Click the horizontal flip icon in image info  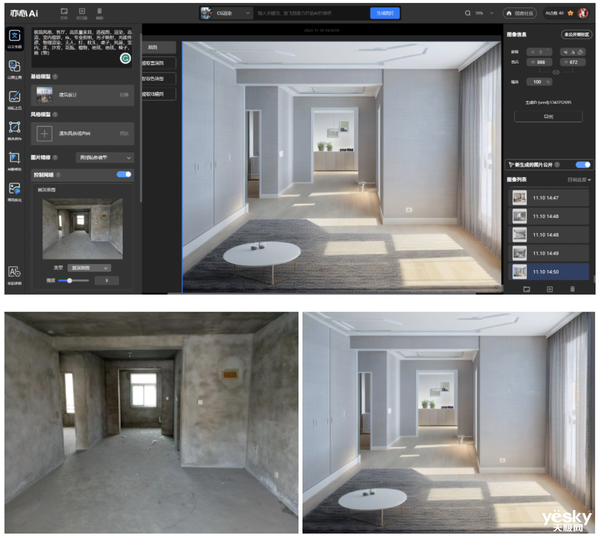pos(566,52)
